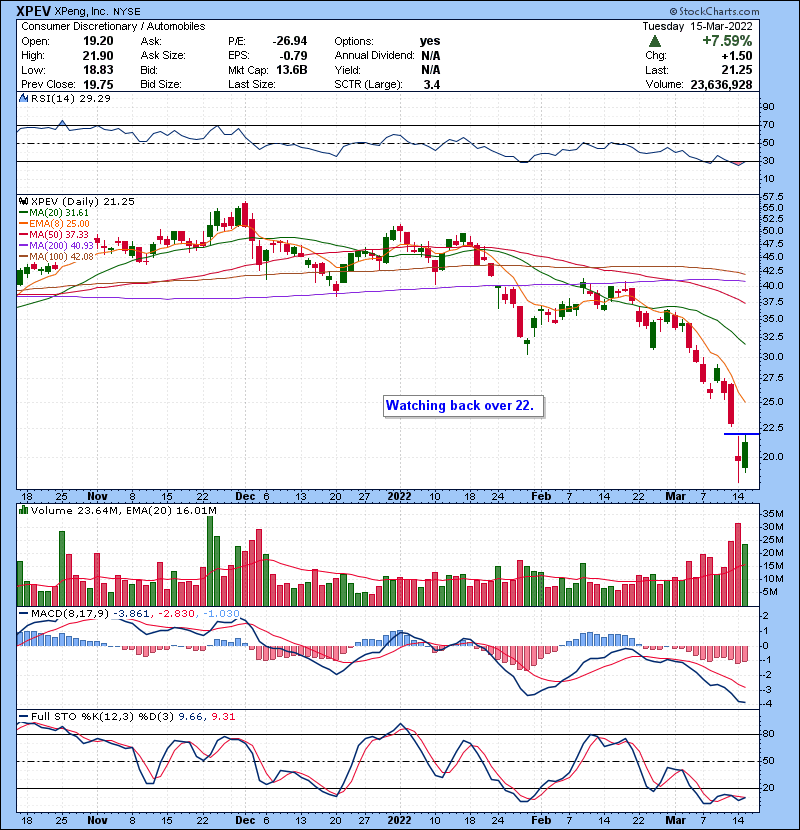Click the MA(100) 42.08 legend entry

pos(56,257)
